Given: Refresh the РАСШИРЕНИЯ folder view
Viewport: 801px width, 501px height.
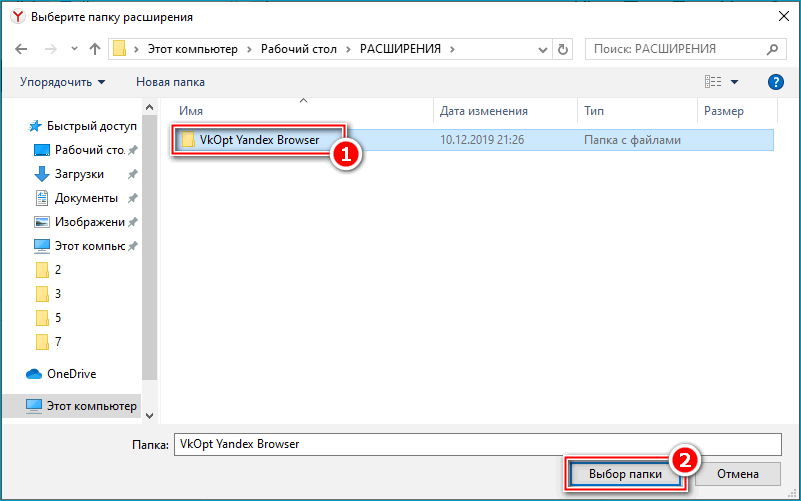Looking at the screenshot, I should click(x=563, y=48).
